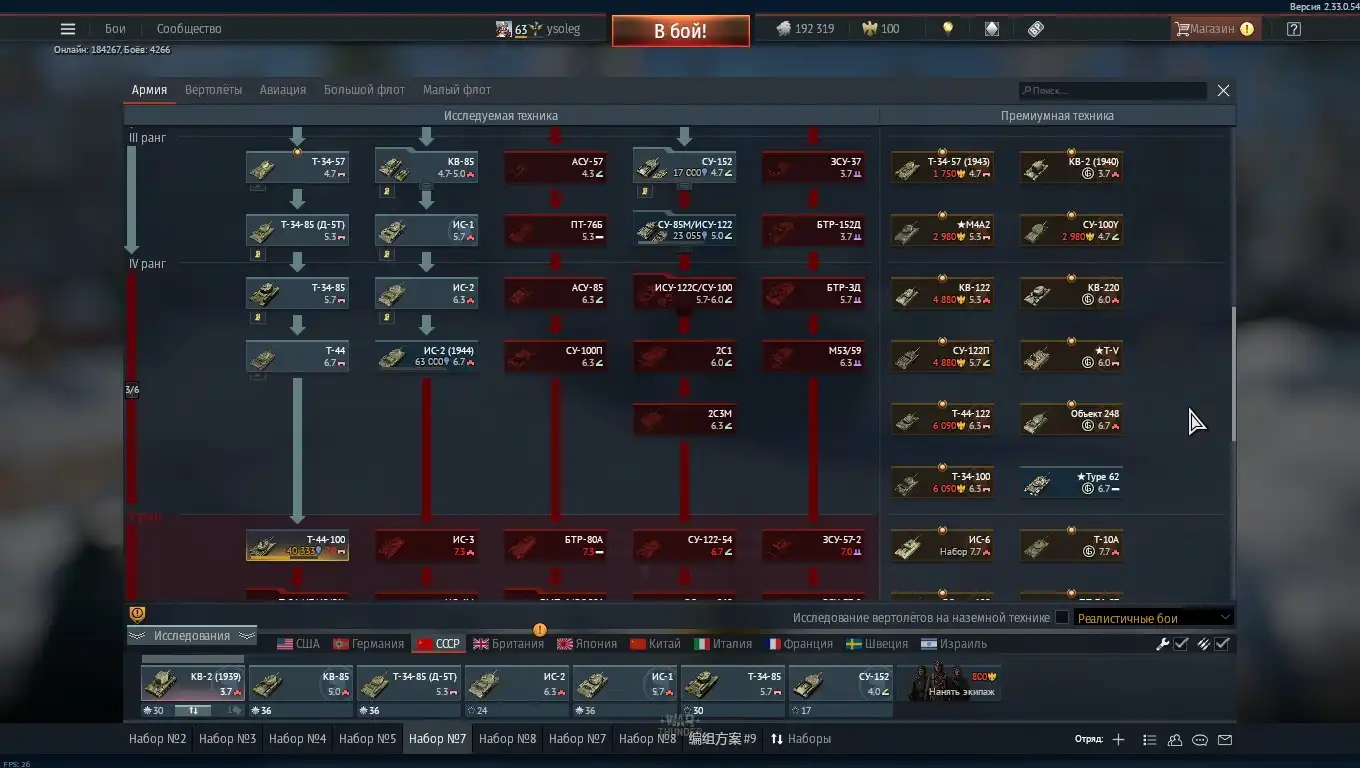This screenshot has width=1360, height=768.
Task: Select the Китай nation tab
Action: [655, 644]
